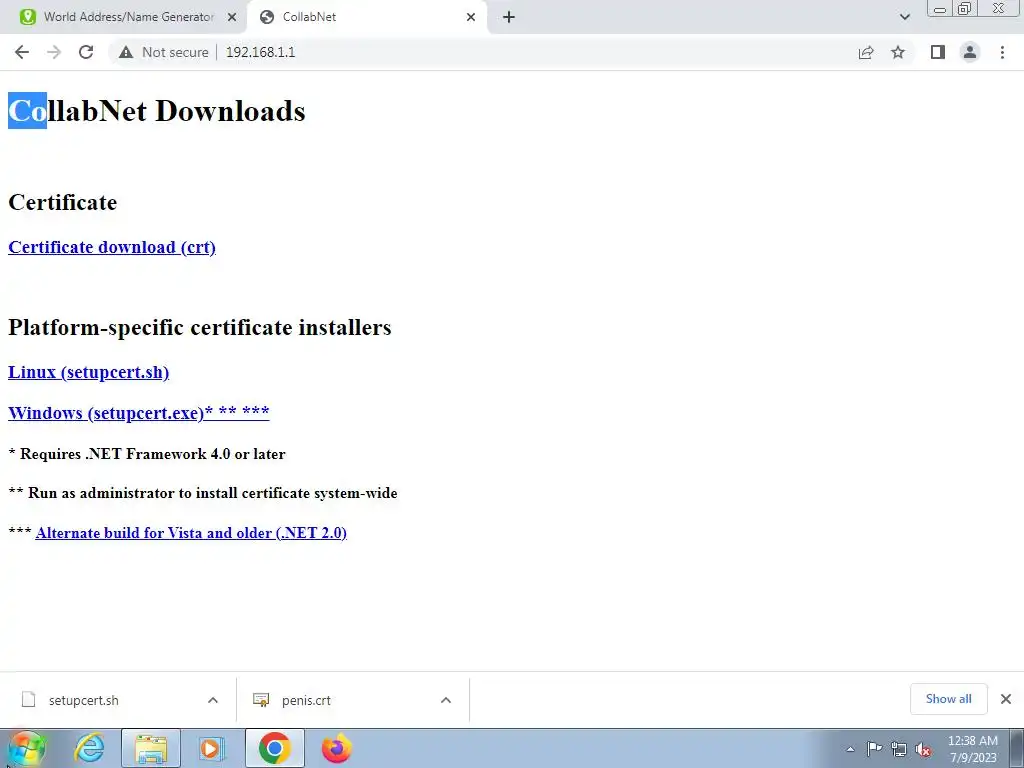Screen dimensions: 1024x768
Task: Launch Firefox from the taskbar
Action: pyautogui.click(x=336, y=748)
